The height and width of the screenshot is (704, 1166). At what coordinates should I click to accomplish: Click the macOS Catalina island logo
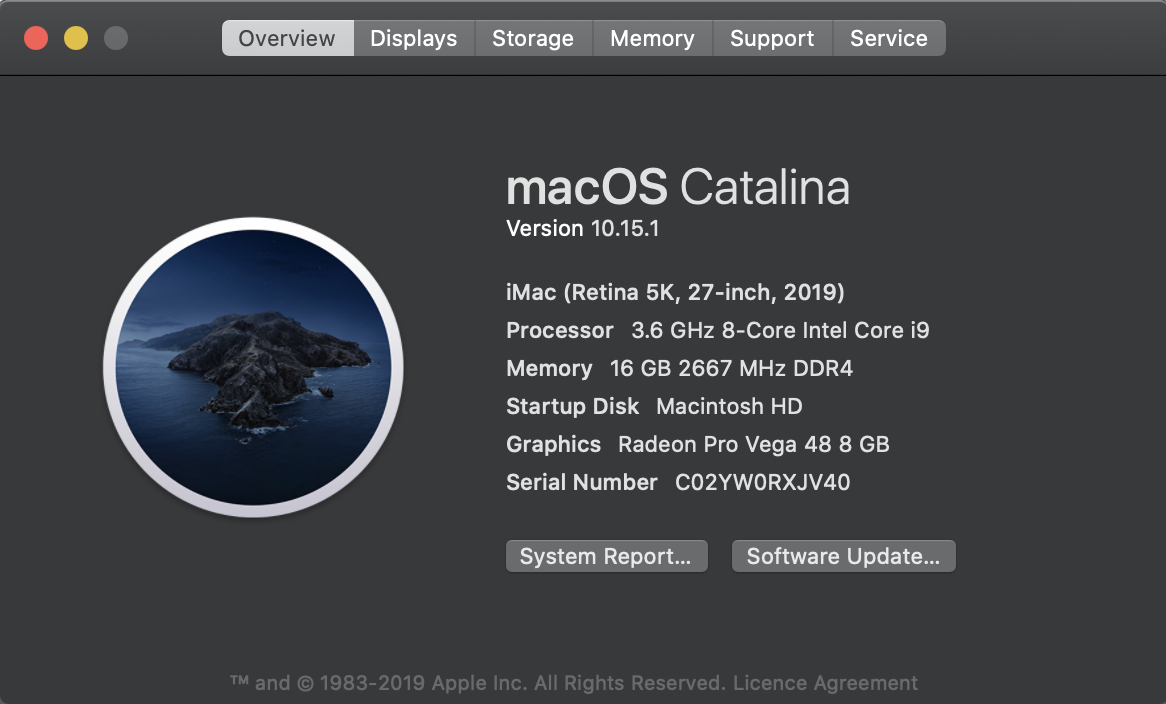pyautogui.click(x=253, y=367)
